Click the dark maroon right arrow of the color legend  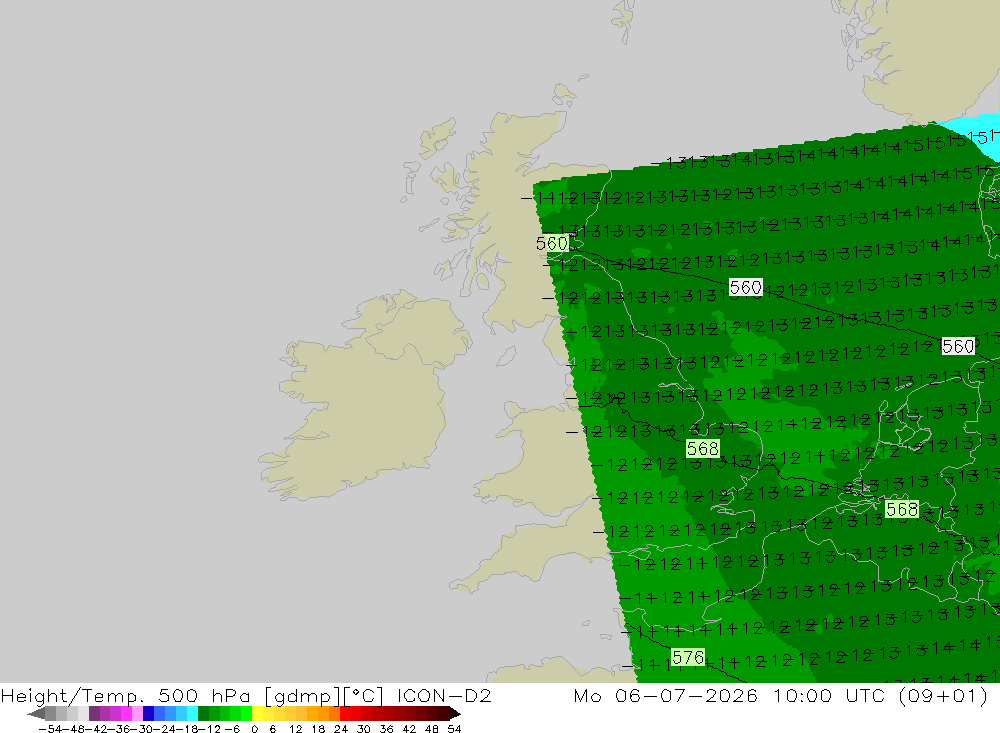(455, 714)
